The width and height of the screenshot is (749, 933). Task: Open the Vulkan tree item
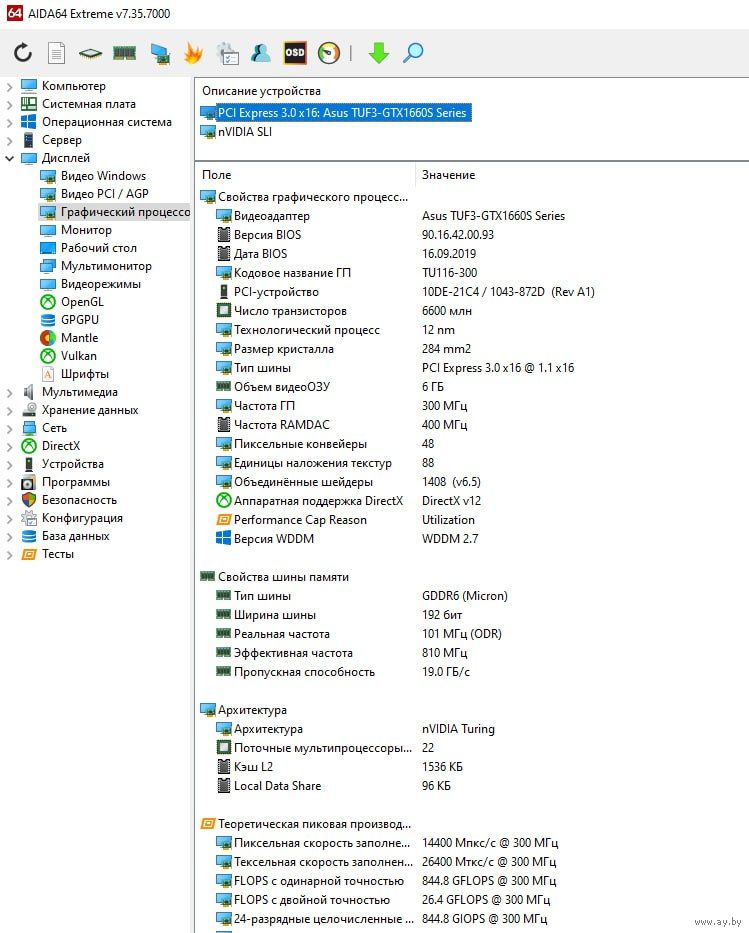point(78,356)
